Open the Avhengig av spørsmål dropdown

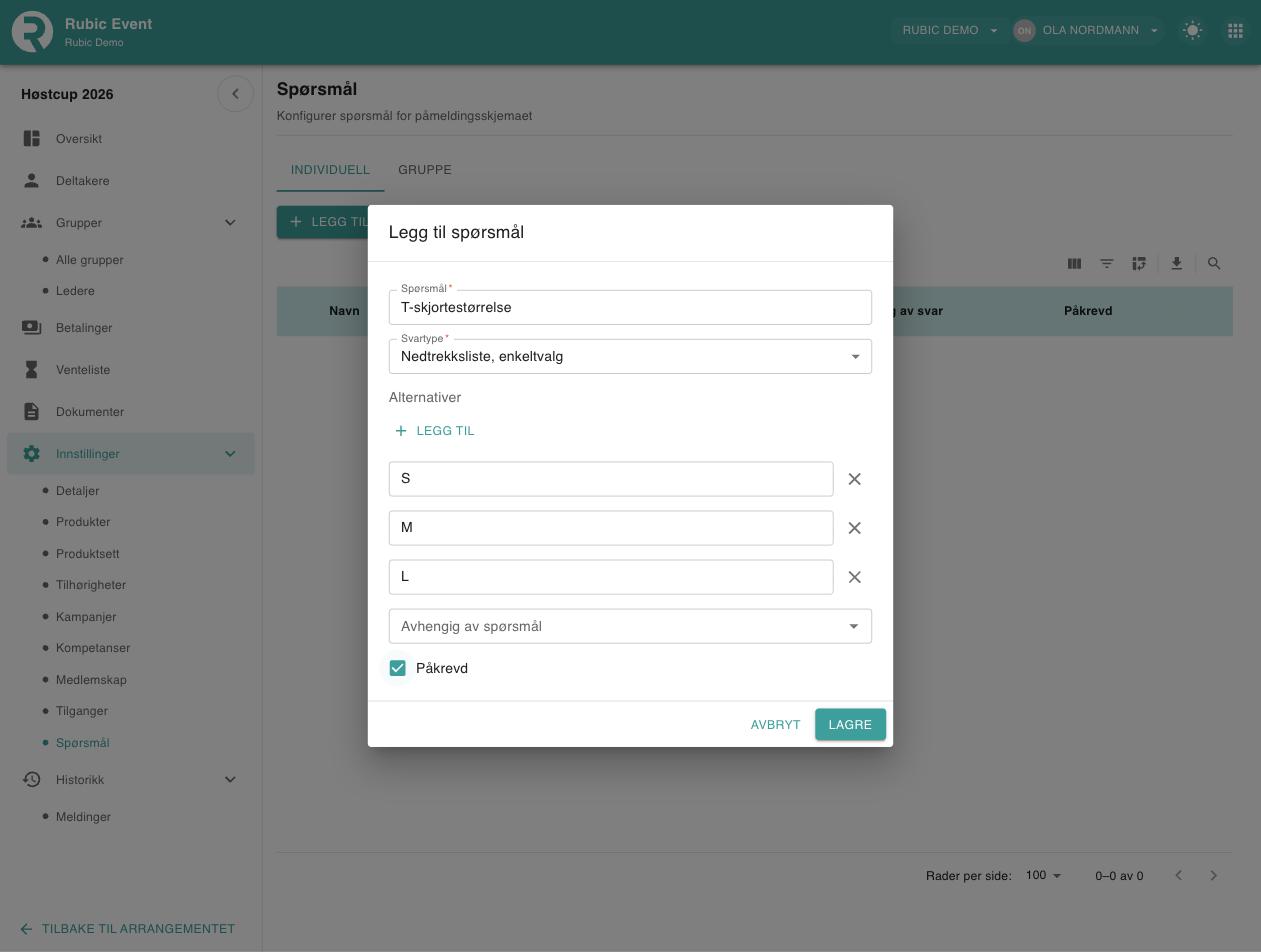tap(630, 626)
